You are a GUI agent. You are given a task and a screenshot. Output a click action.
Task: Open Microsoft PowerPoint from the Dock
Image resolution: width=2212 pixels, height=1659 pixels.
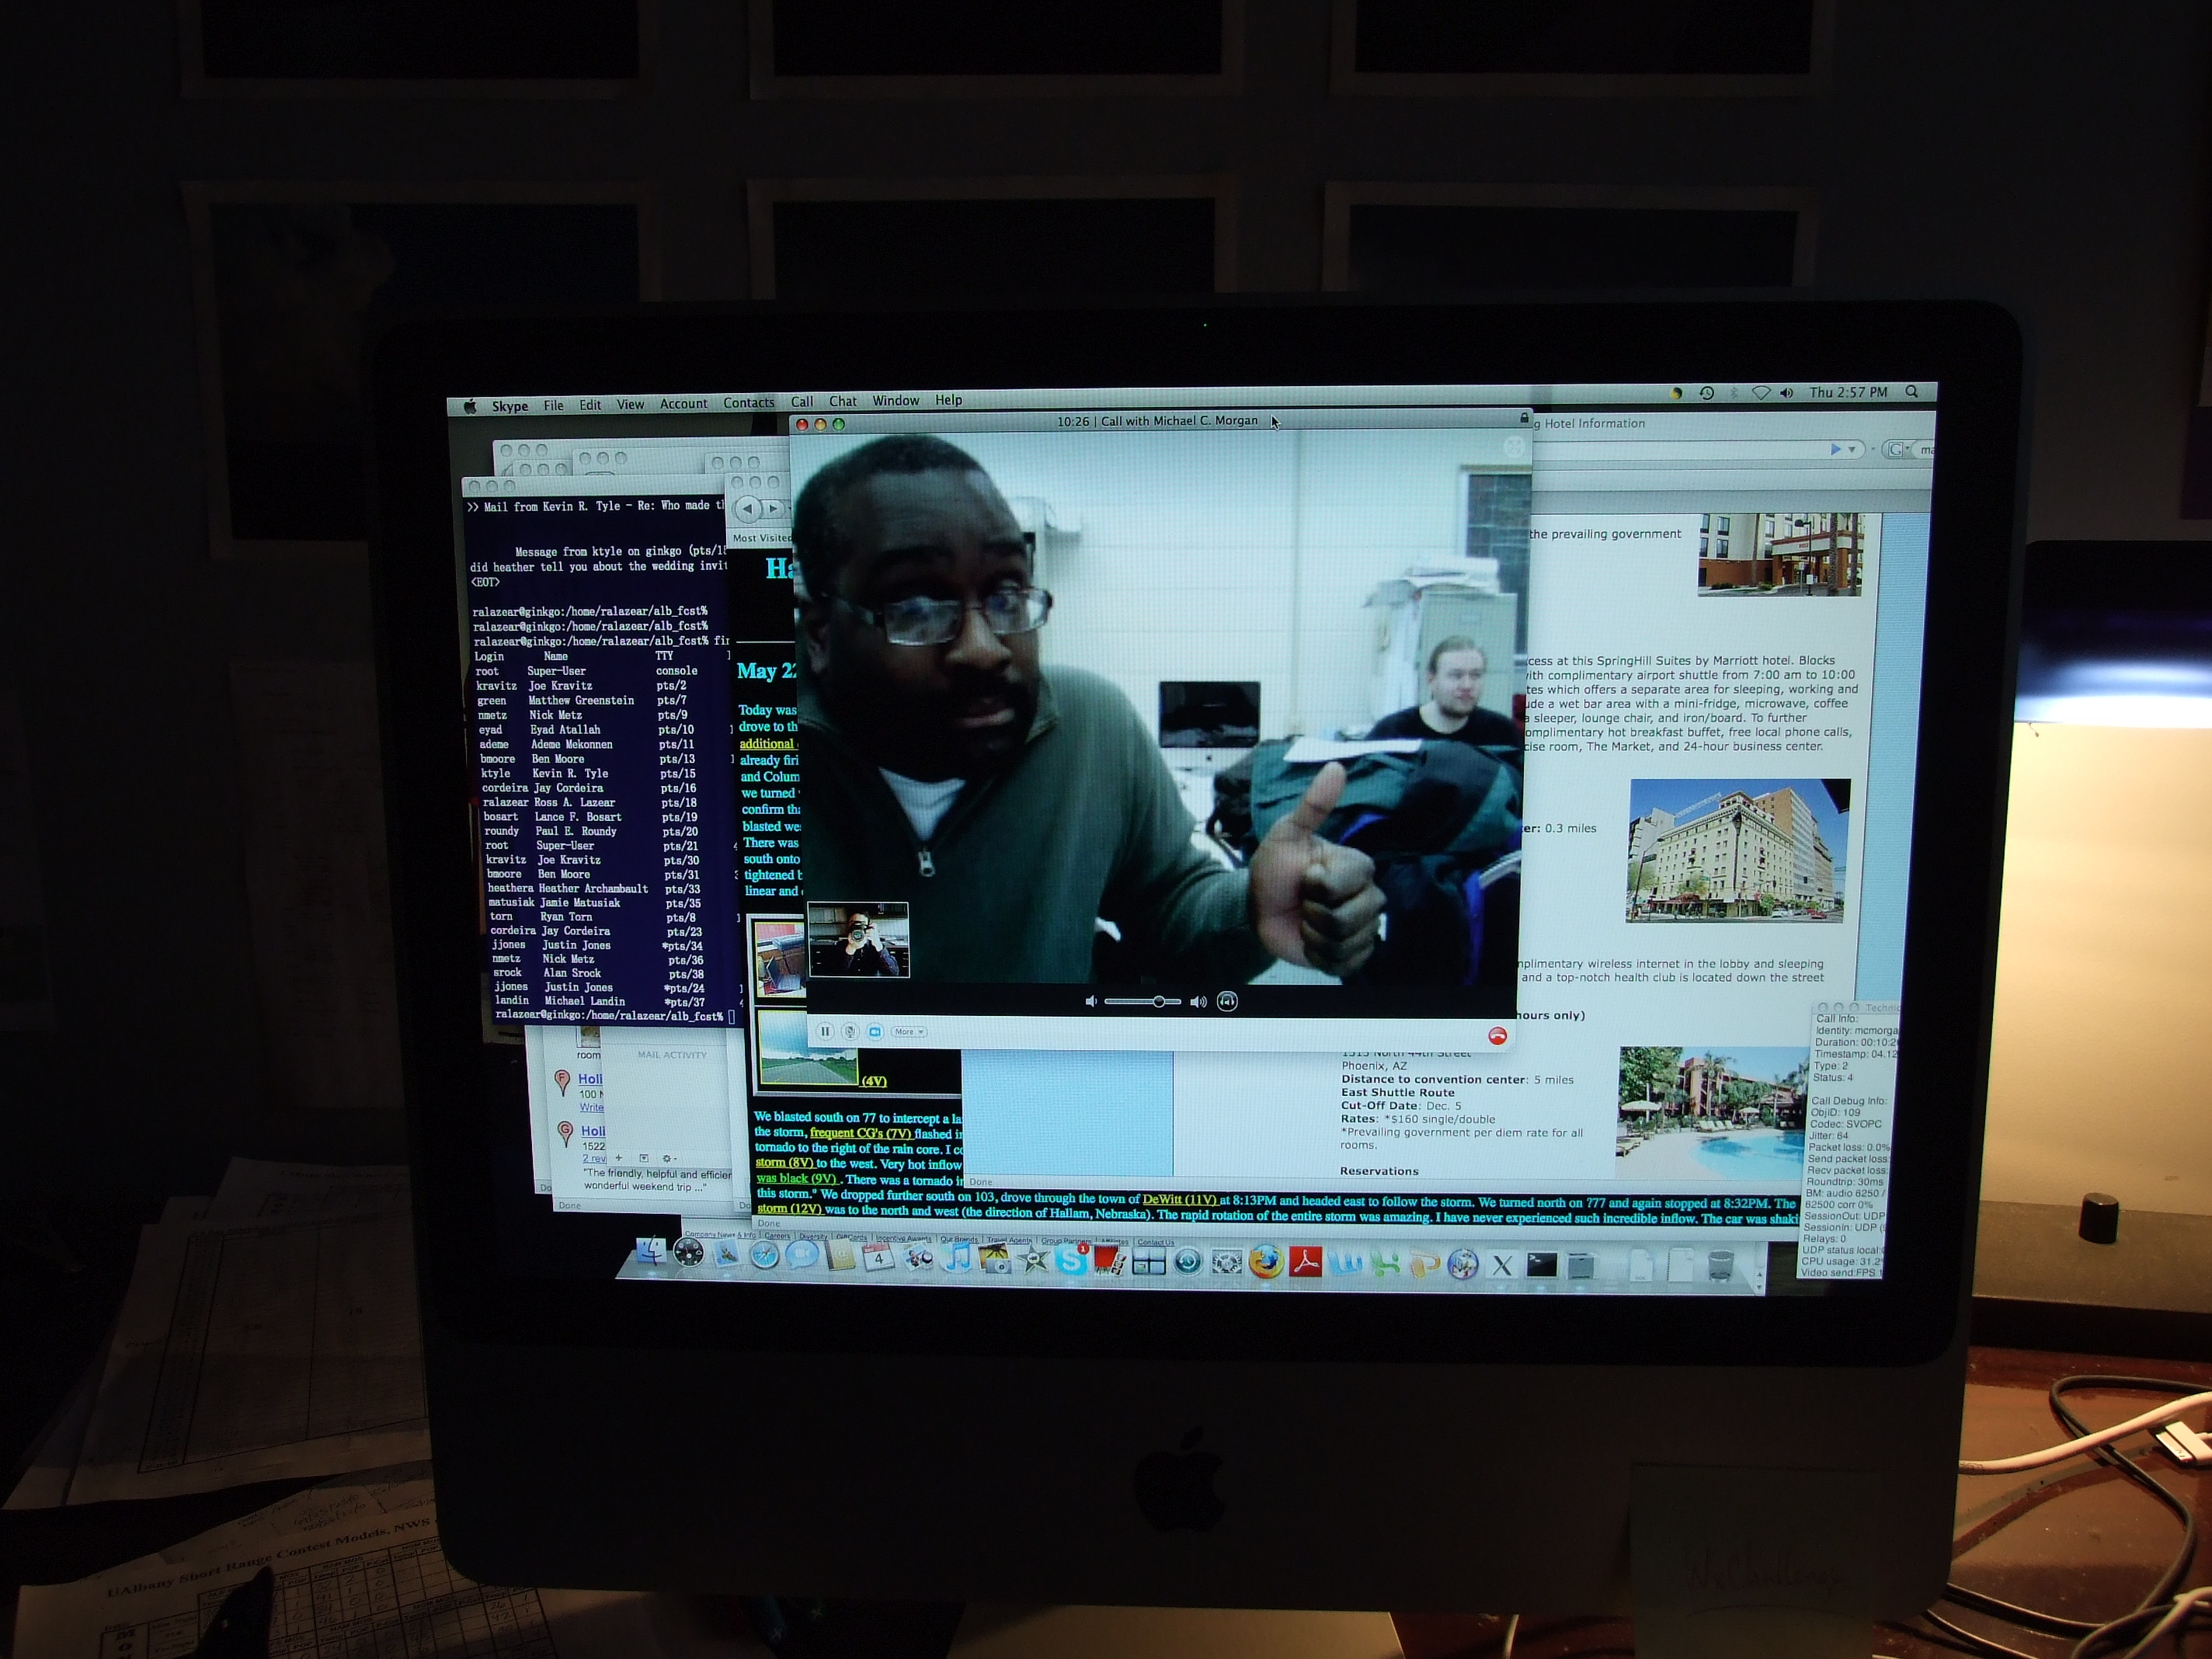tap(1425, 1265)
